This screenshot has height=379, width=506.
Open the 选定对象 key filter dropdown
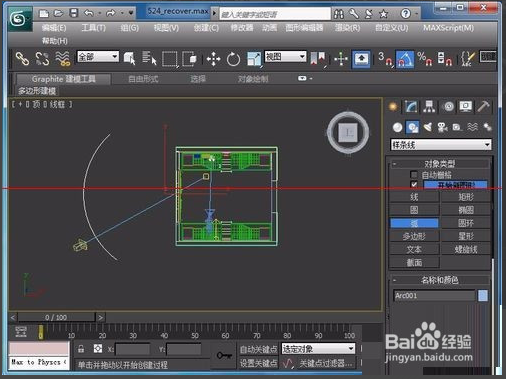pyautogui.click(x=318, y=349)
